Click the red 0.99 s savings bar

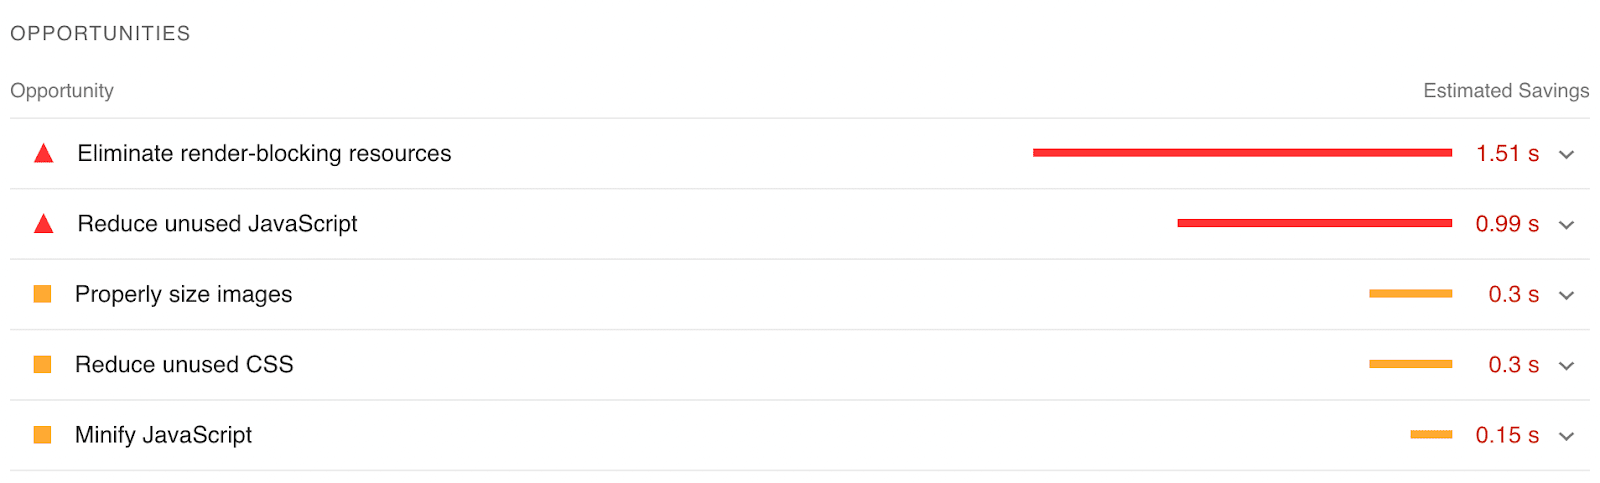tap(1314, 223)
